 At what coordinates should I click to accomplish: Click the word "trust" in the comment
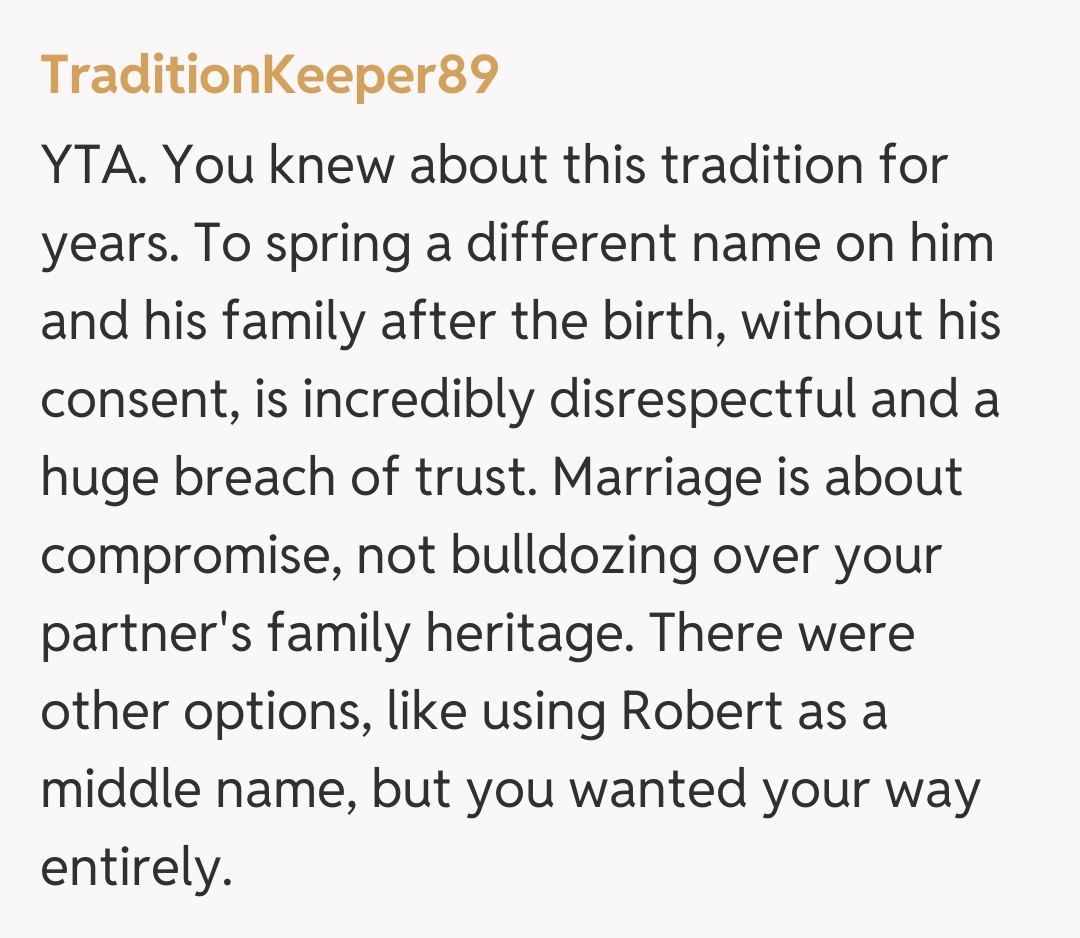(475, 478)
